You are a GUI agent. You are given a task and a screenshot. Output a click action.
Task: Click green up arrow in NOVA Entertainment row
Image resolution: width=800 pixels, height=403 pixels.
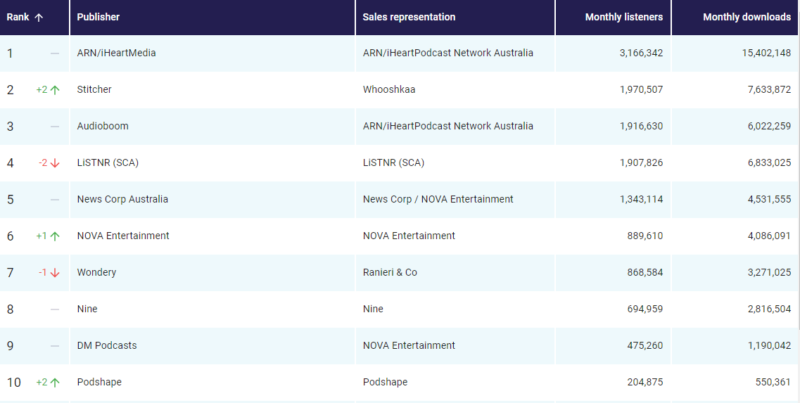55,236
